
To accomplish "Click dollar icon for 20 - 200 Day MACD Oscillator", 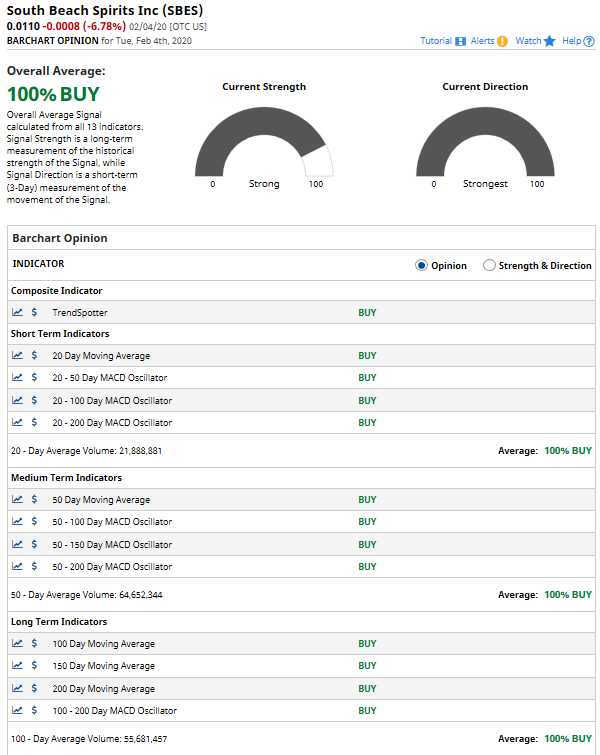I will (x=34, y=422).
